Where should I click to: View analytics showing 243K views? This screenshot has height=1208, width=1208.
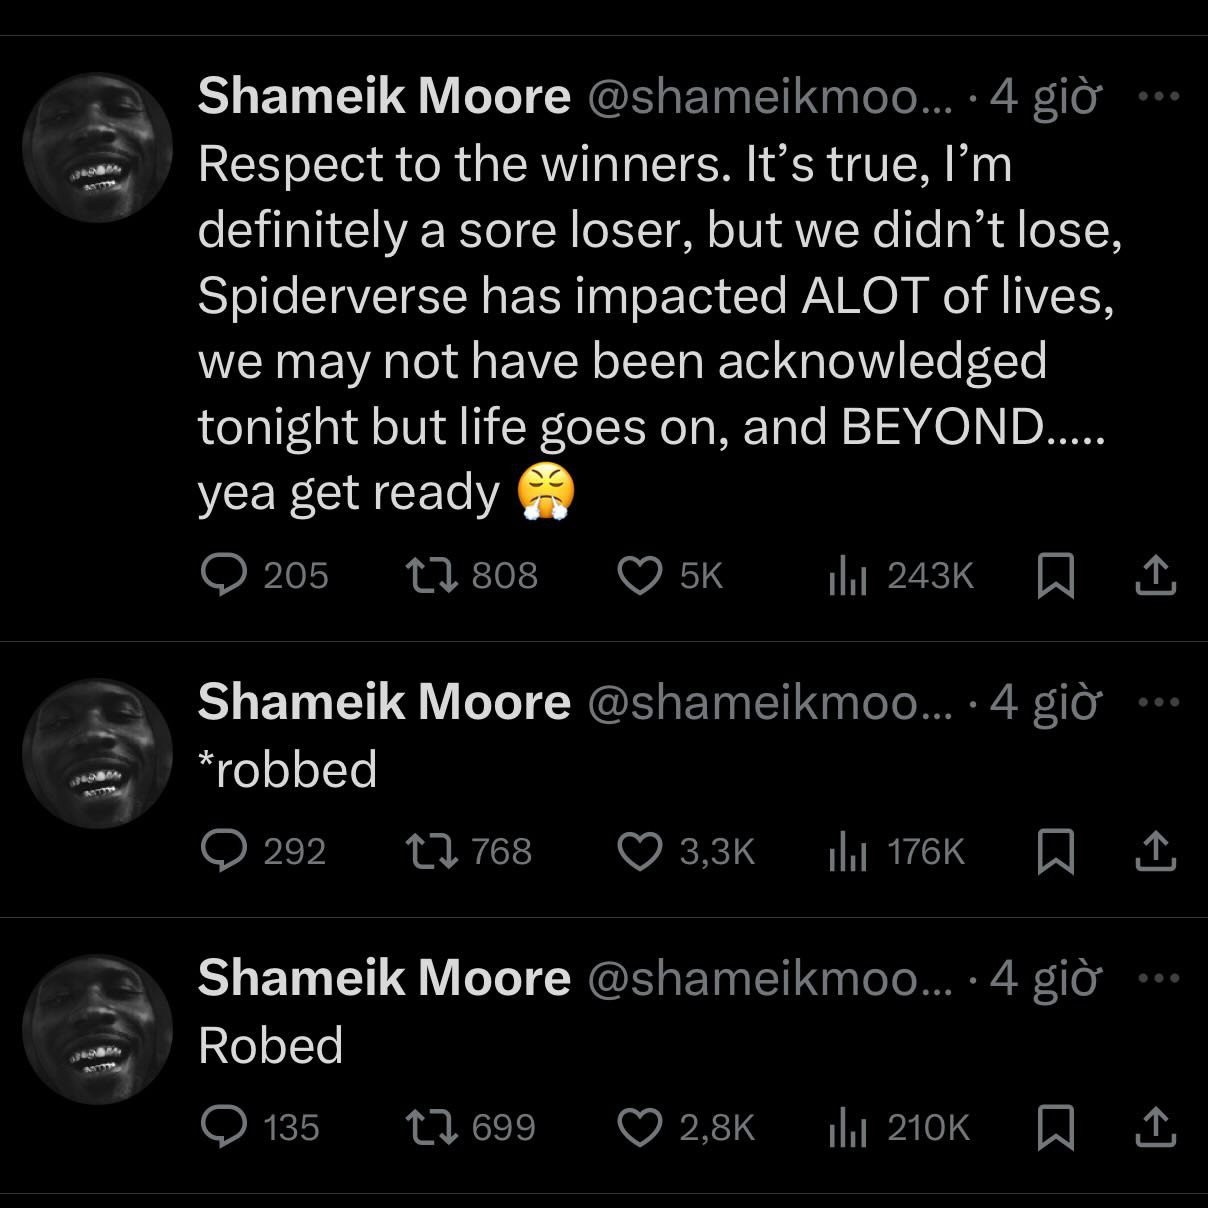point(900,575)
